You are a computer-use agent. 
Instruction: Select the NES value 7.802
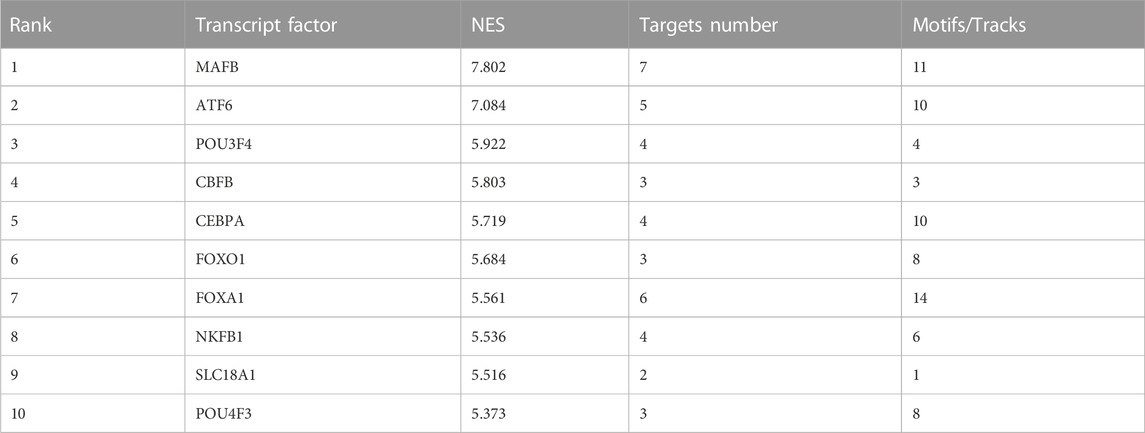(x=489, y=67)
